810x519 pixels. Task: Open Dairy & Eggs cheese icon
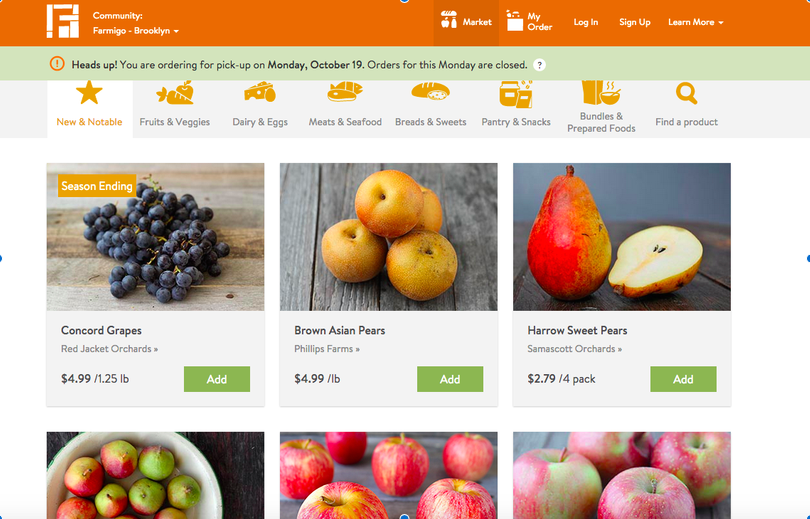260,92
